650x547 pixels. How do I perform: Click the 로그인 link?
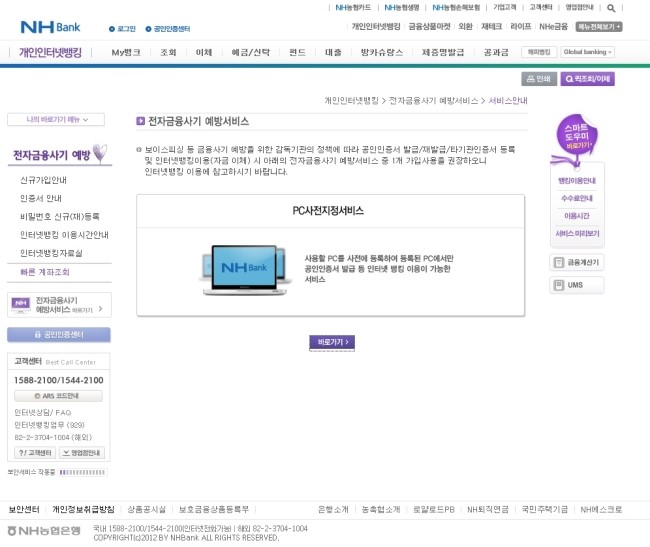[x=122, y=29]
